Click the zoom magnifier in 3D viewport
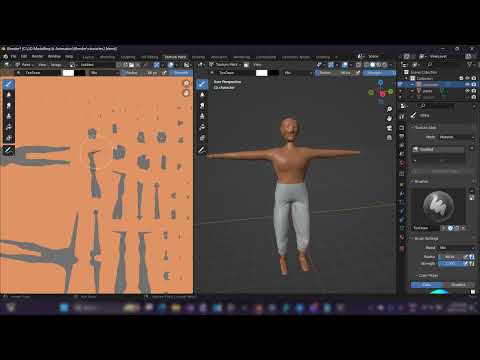 pos(389,109)
